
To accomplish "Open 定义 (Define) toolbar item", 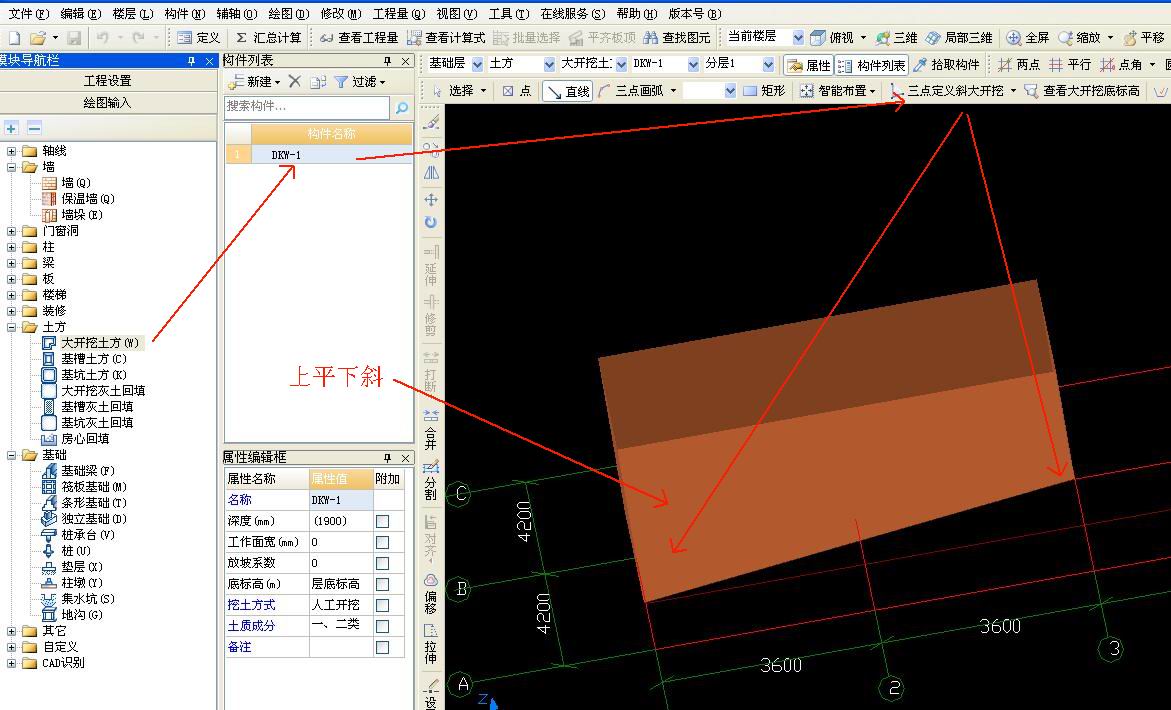I will click(x=199, y=37).
